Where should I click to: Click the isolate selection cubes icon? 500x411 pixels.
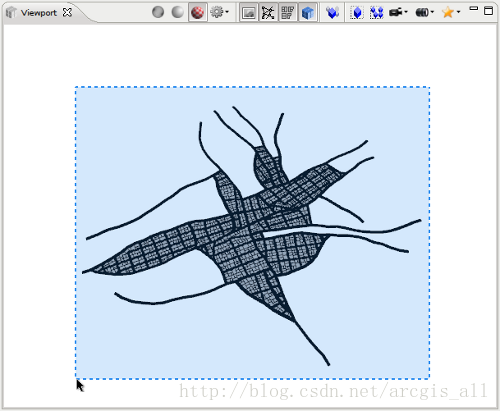[x=332, y=13]
